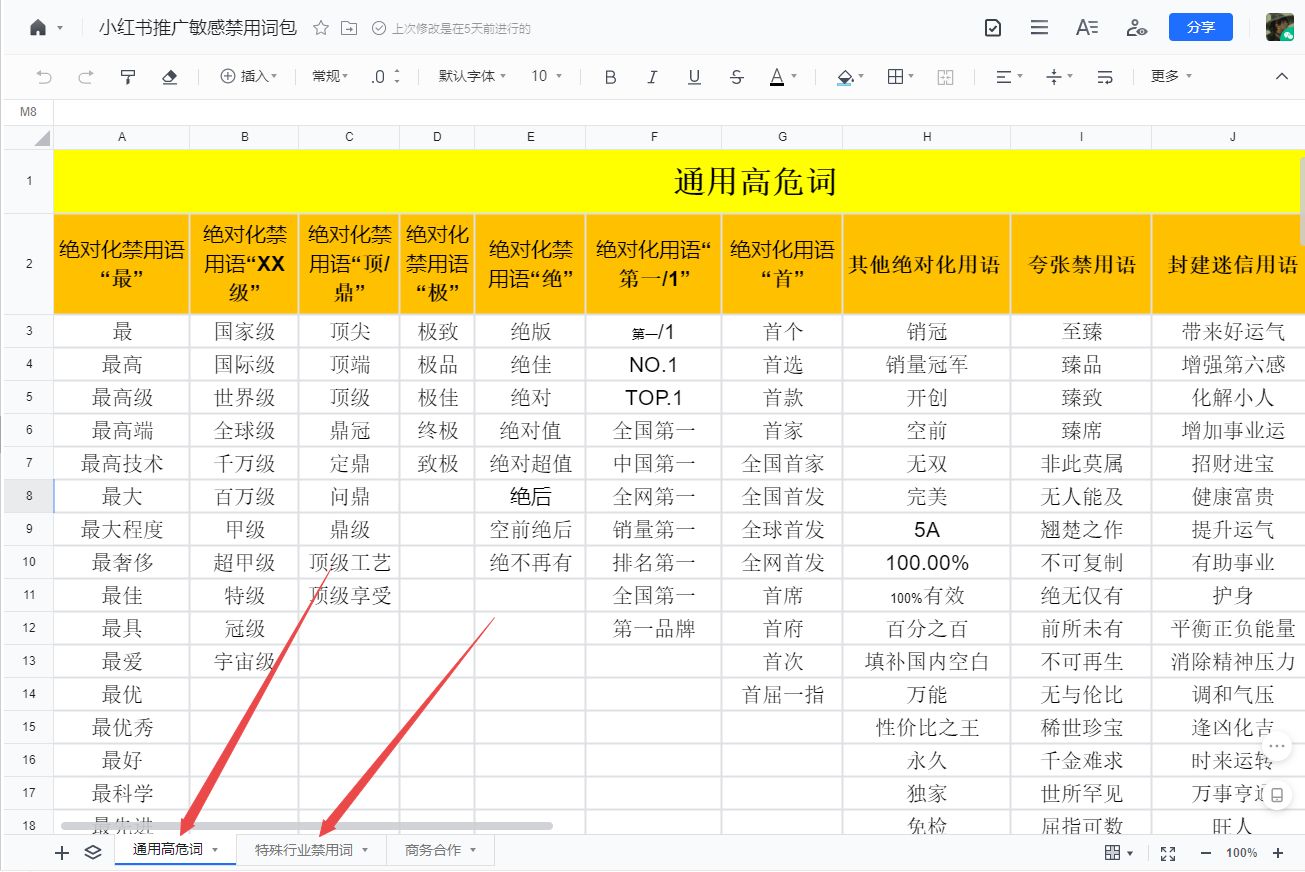
Task: Apply bold formatting to selection
Action: [610, 75]
